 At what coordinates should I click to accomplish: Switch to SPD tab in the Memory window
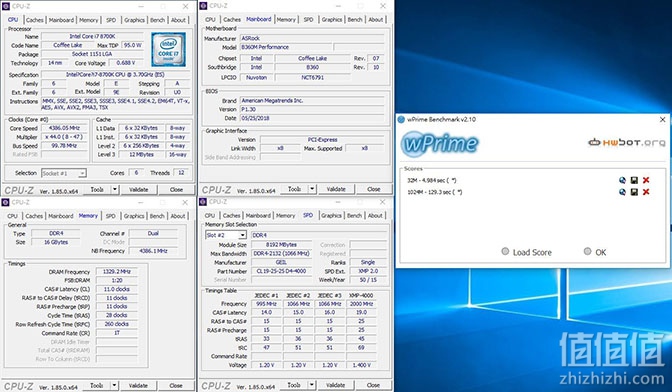click(x=111, y=216)
